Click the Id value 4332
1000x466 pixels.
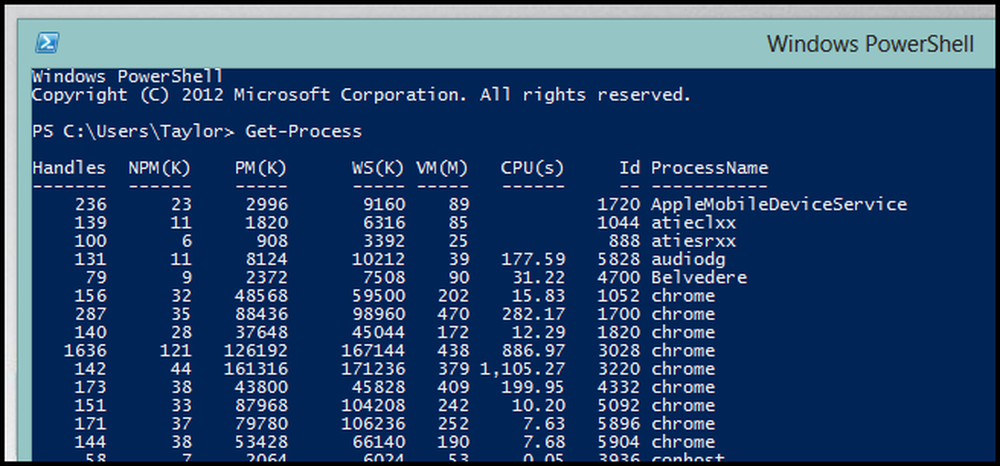pos(618,388)
